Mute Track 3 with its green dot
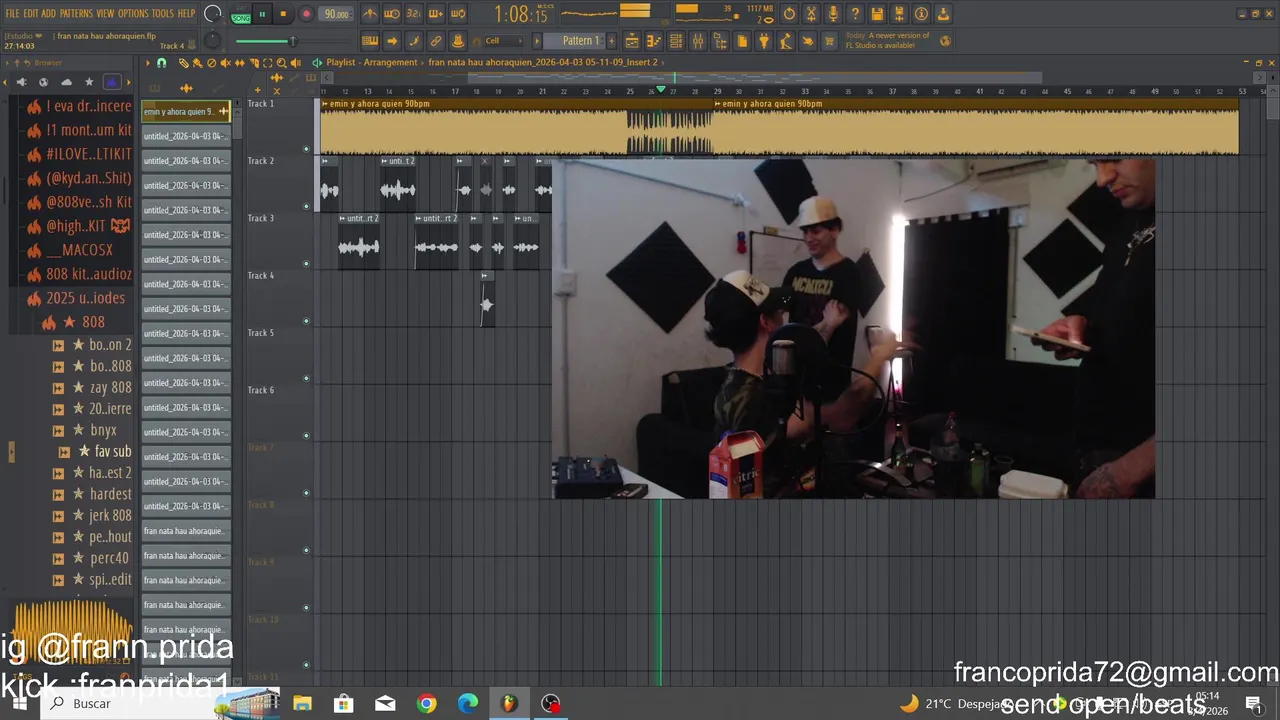The image size is (1280, 720). tap(306, 264)
